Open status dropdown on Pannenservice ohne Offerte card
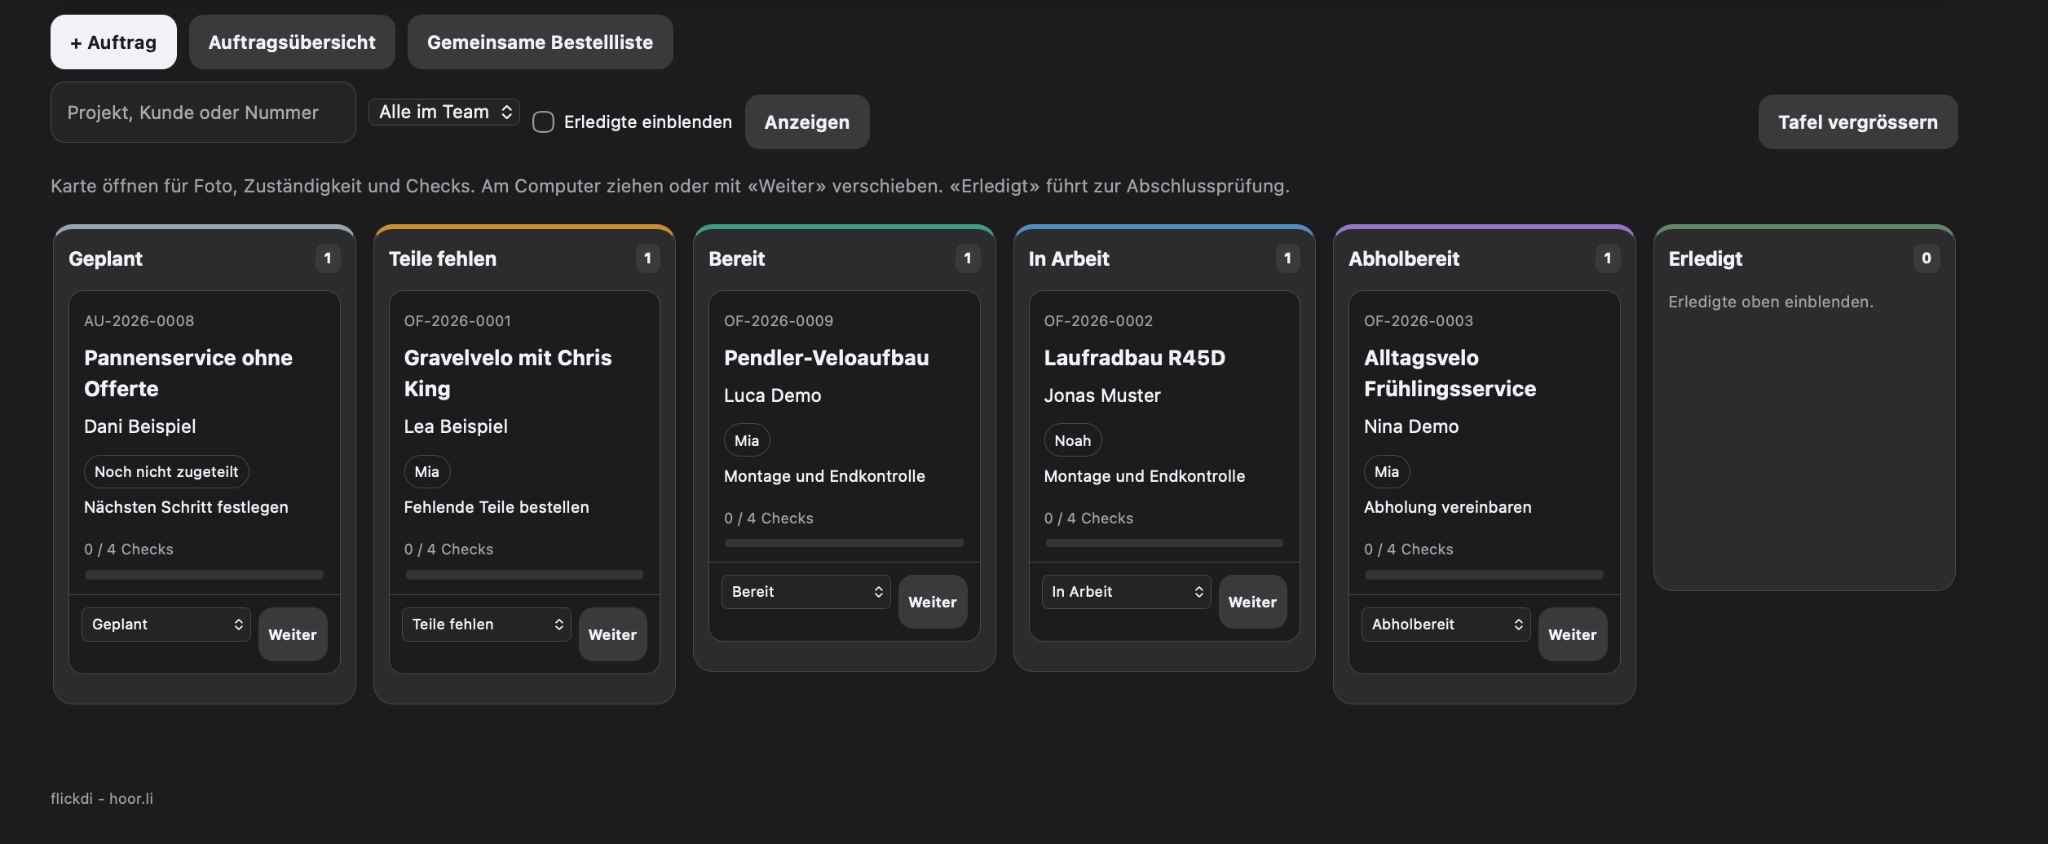The image size is (2048, 844). click(166, 624)
